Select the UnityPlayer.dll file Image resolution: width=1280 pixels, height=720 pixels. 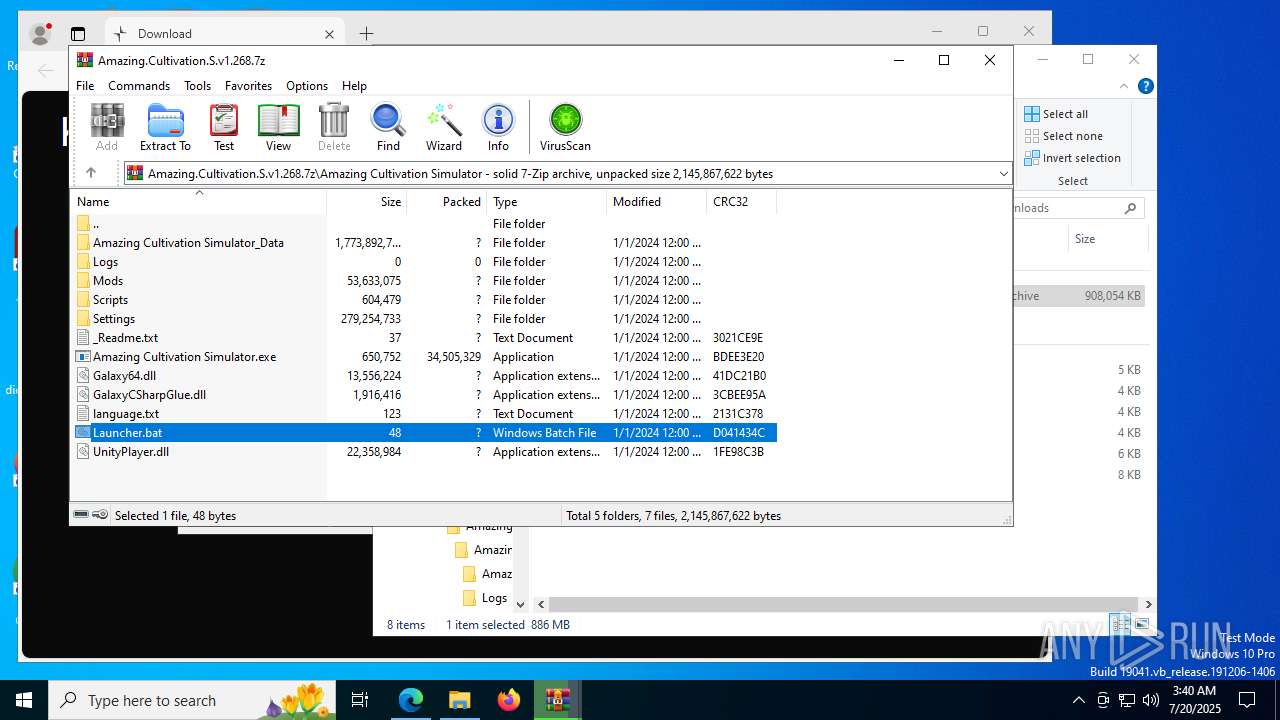pyautogui.click(x=425, y=452)
